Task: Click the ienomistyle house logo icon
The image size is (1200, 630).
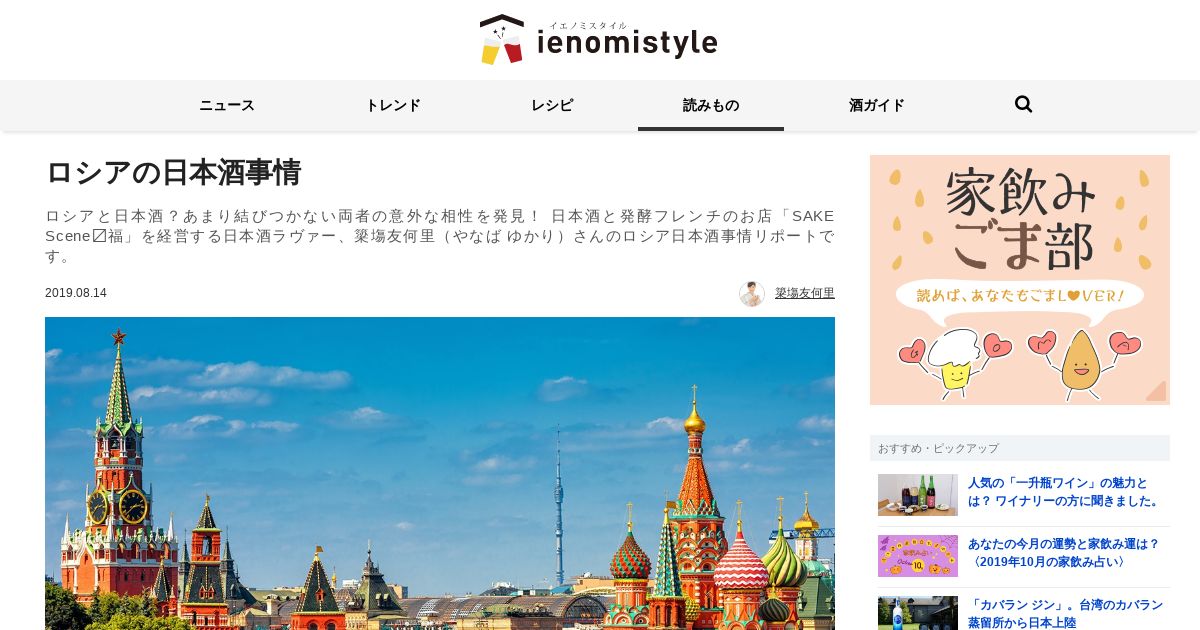Action: pyautogui.click(x=502, y=39)
